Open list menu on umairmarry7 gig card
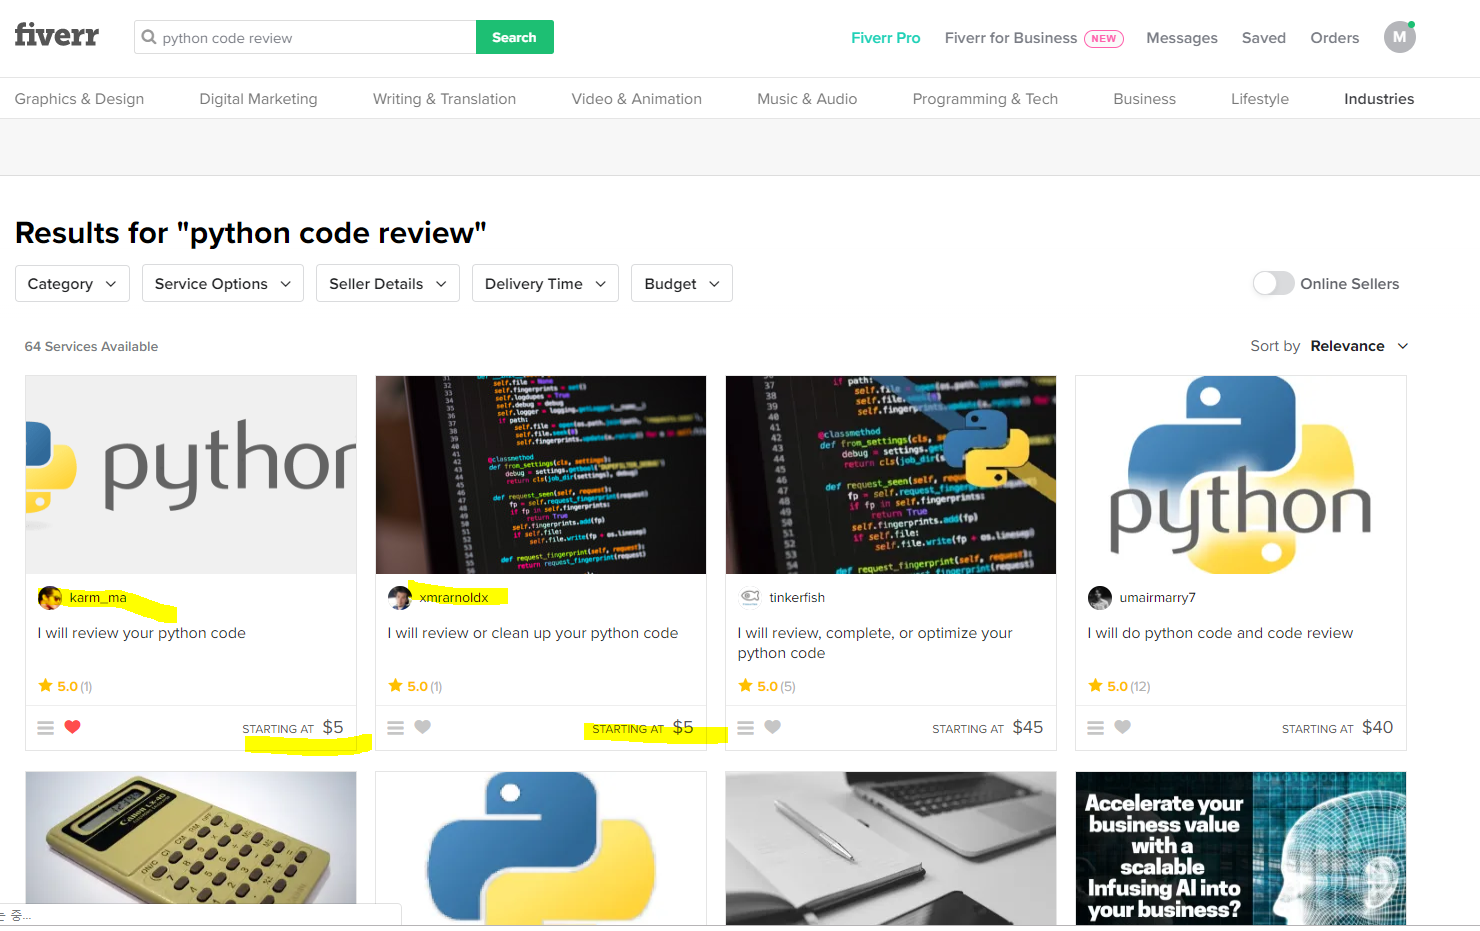 [x=1096, y=728]
